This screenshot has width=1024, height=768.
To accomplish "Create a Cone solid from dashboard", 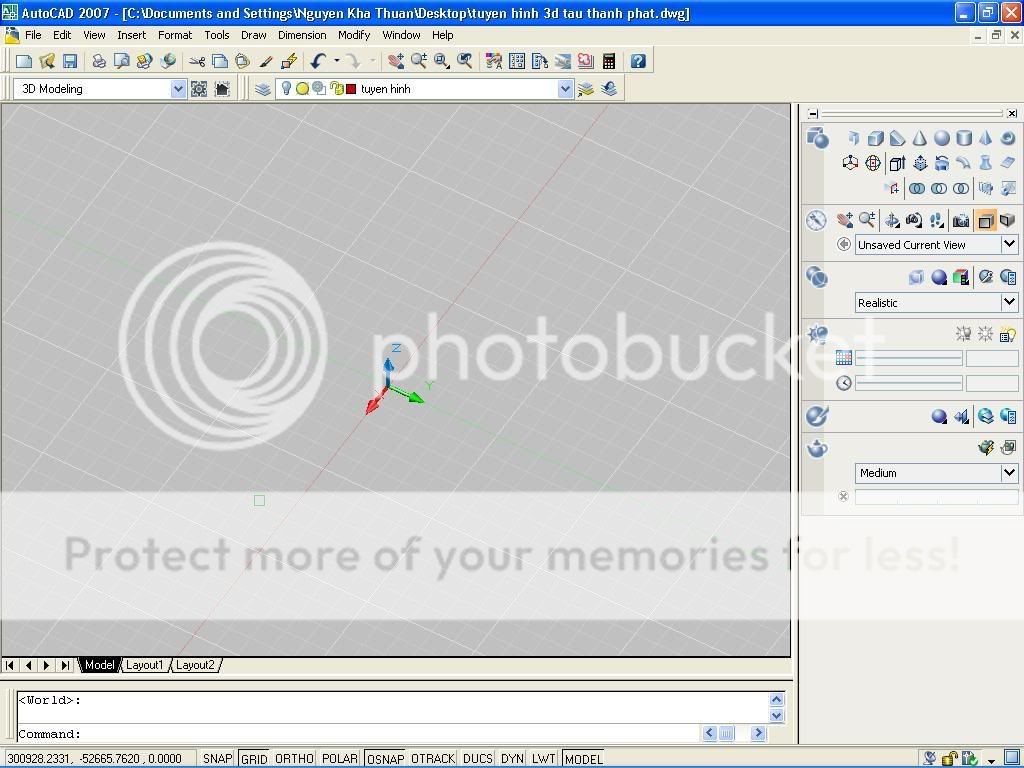I will click(x=920, y=138).
